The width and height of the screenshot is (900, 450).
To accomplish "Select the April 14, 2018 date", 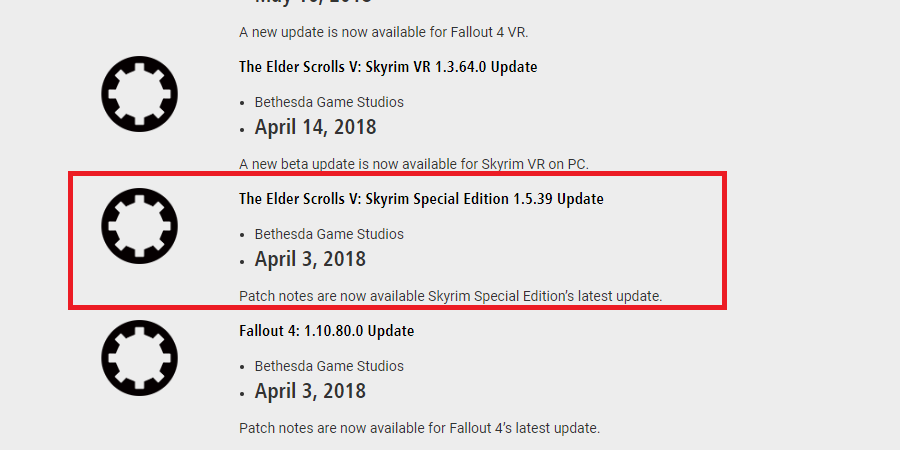I will (315, 127).
